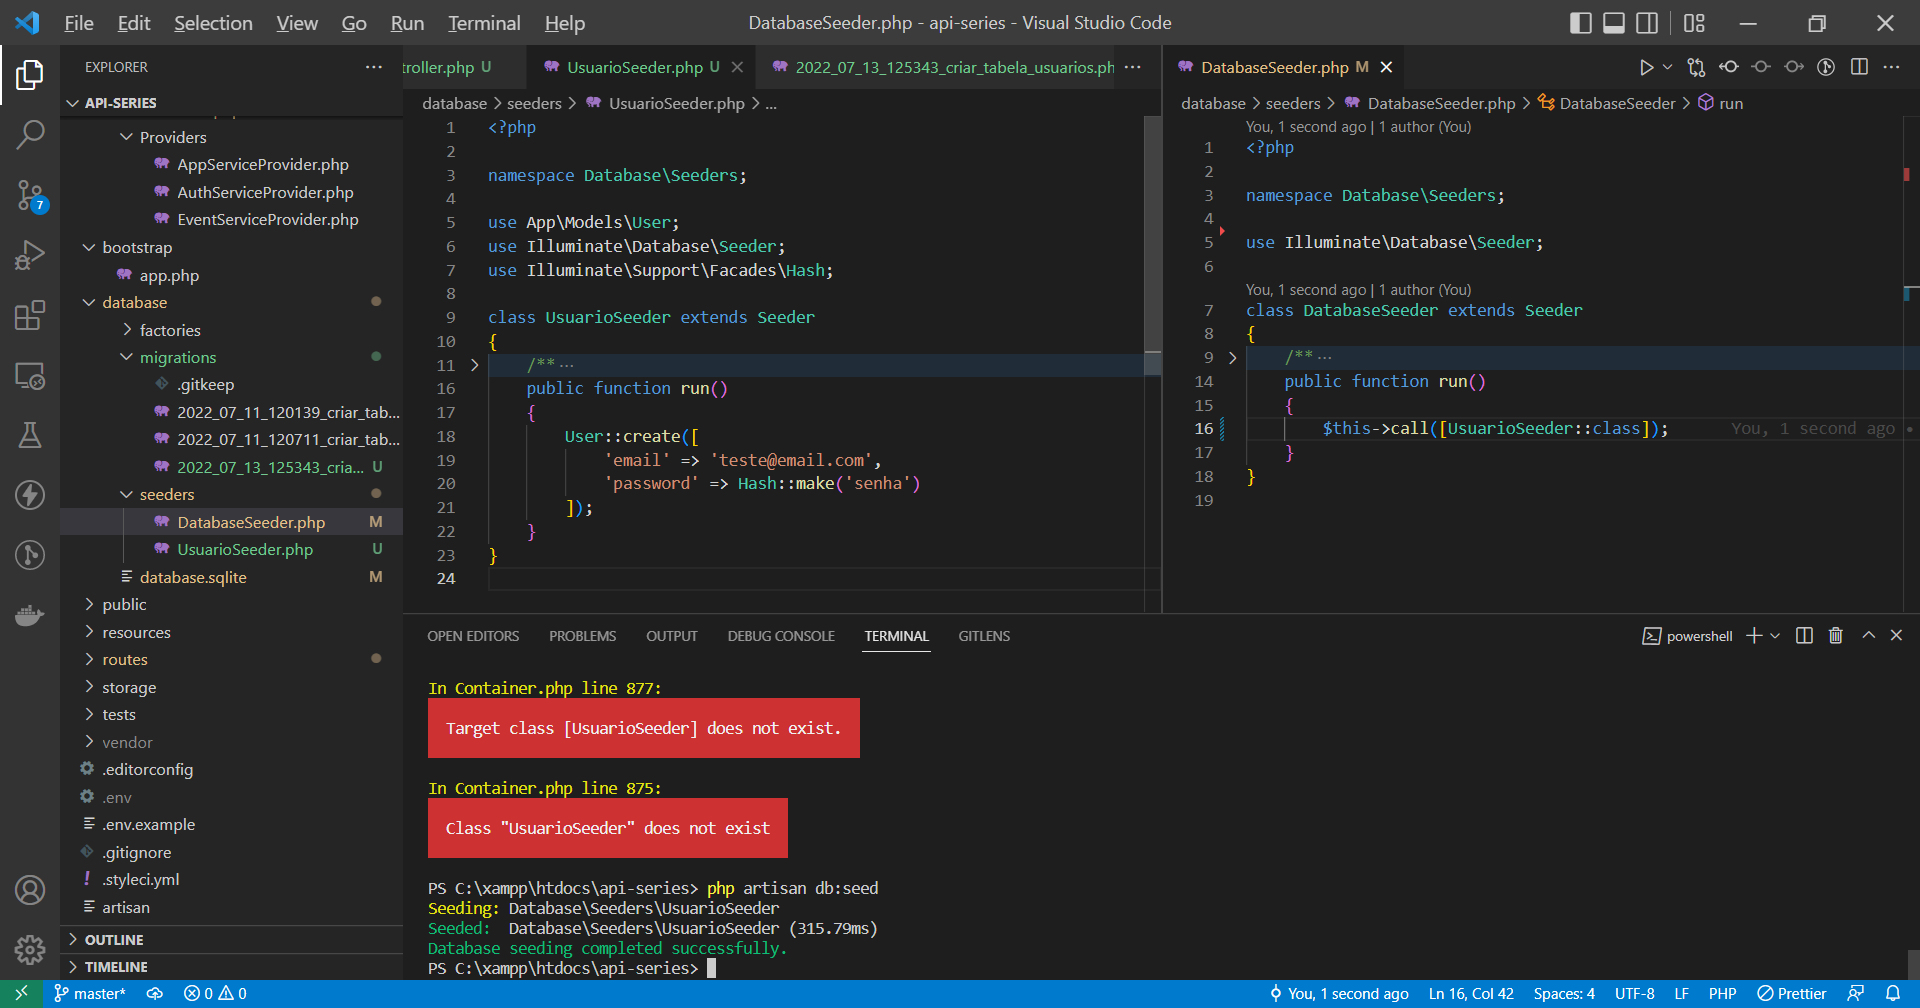
Task: Unfold the docblock at line 11
Action: pyautogui.click(x=475, y=365)
